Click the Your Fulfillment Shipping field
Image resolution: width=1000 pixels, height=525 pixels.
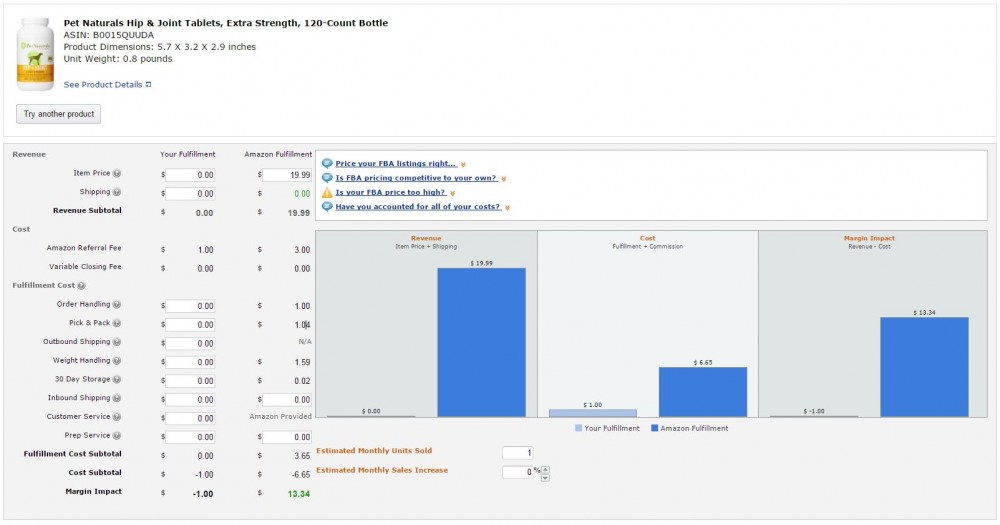(190, 193)
